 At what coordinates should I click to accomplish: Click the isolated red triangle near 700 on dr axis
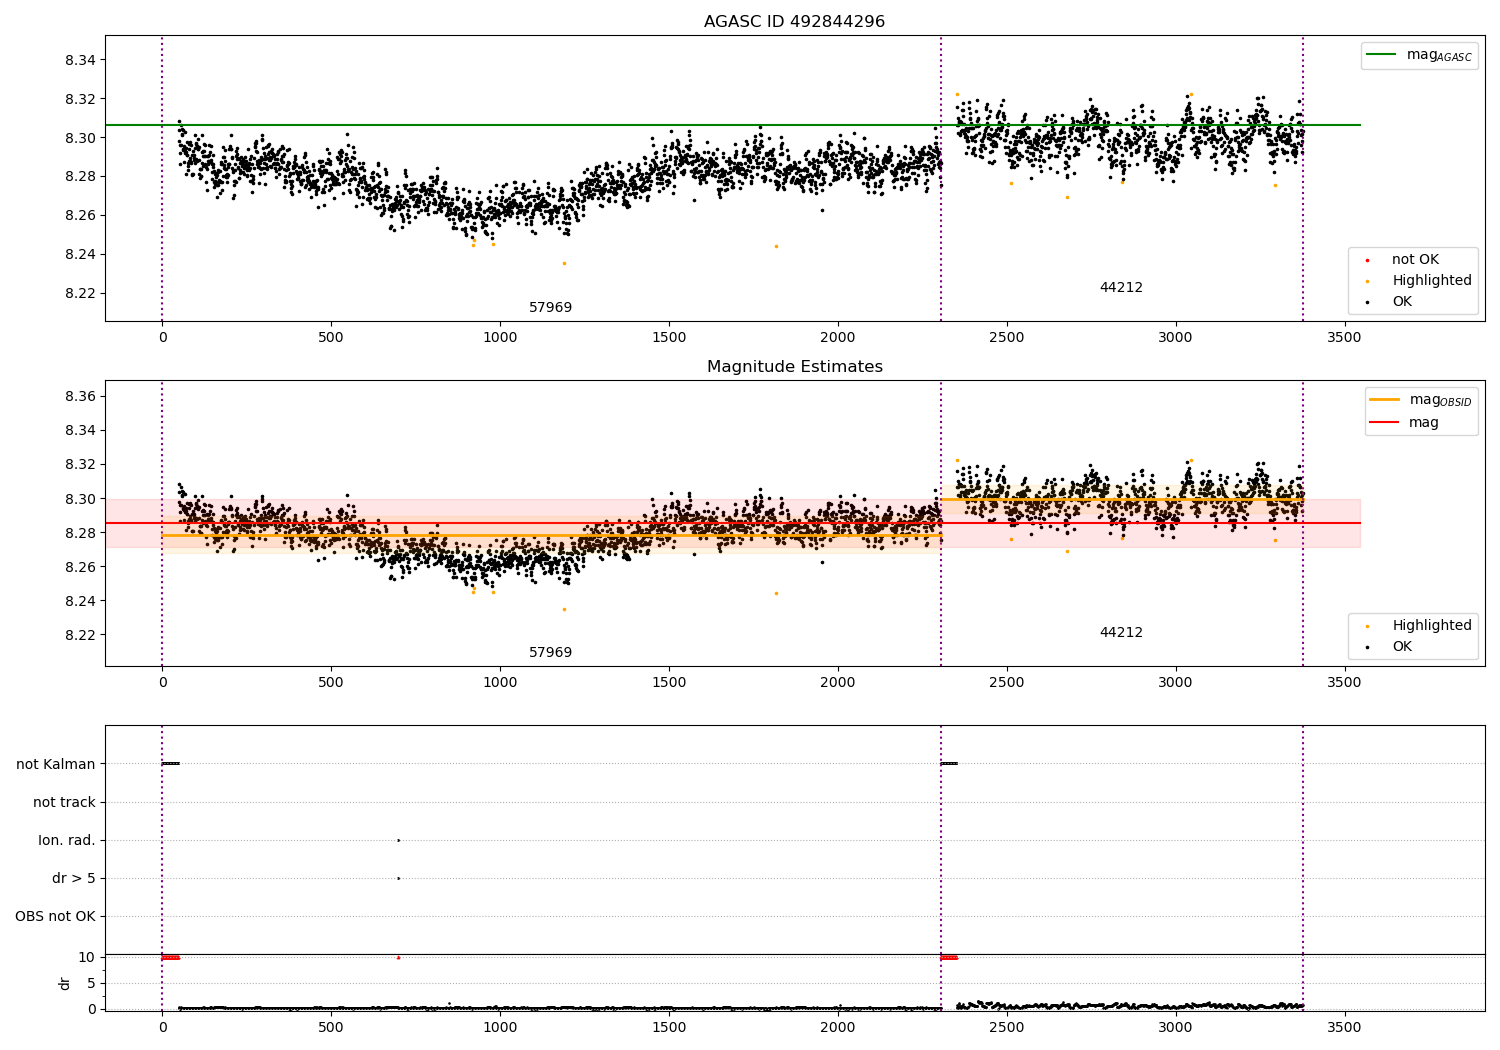398,957
